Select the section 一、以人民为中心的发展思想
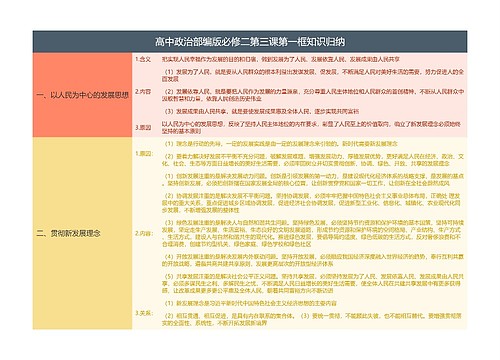The width and height of the screenshot is (500, 360). tap(82, 95)
